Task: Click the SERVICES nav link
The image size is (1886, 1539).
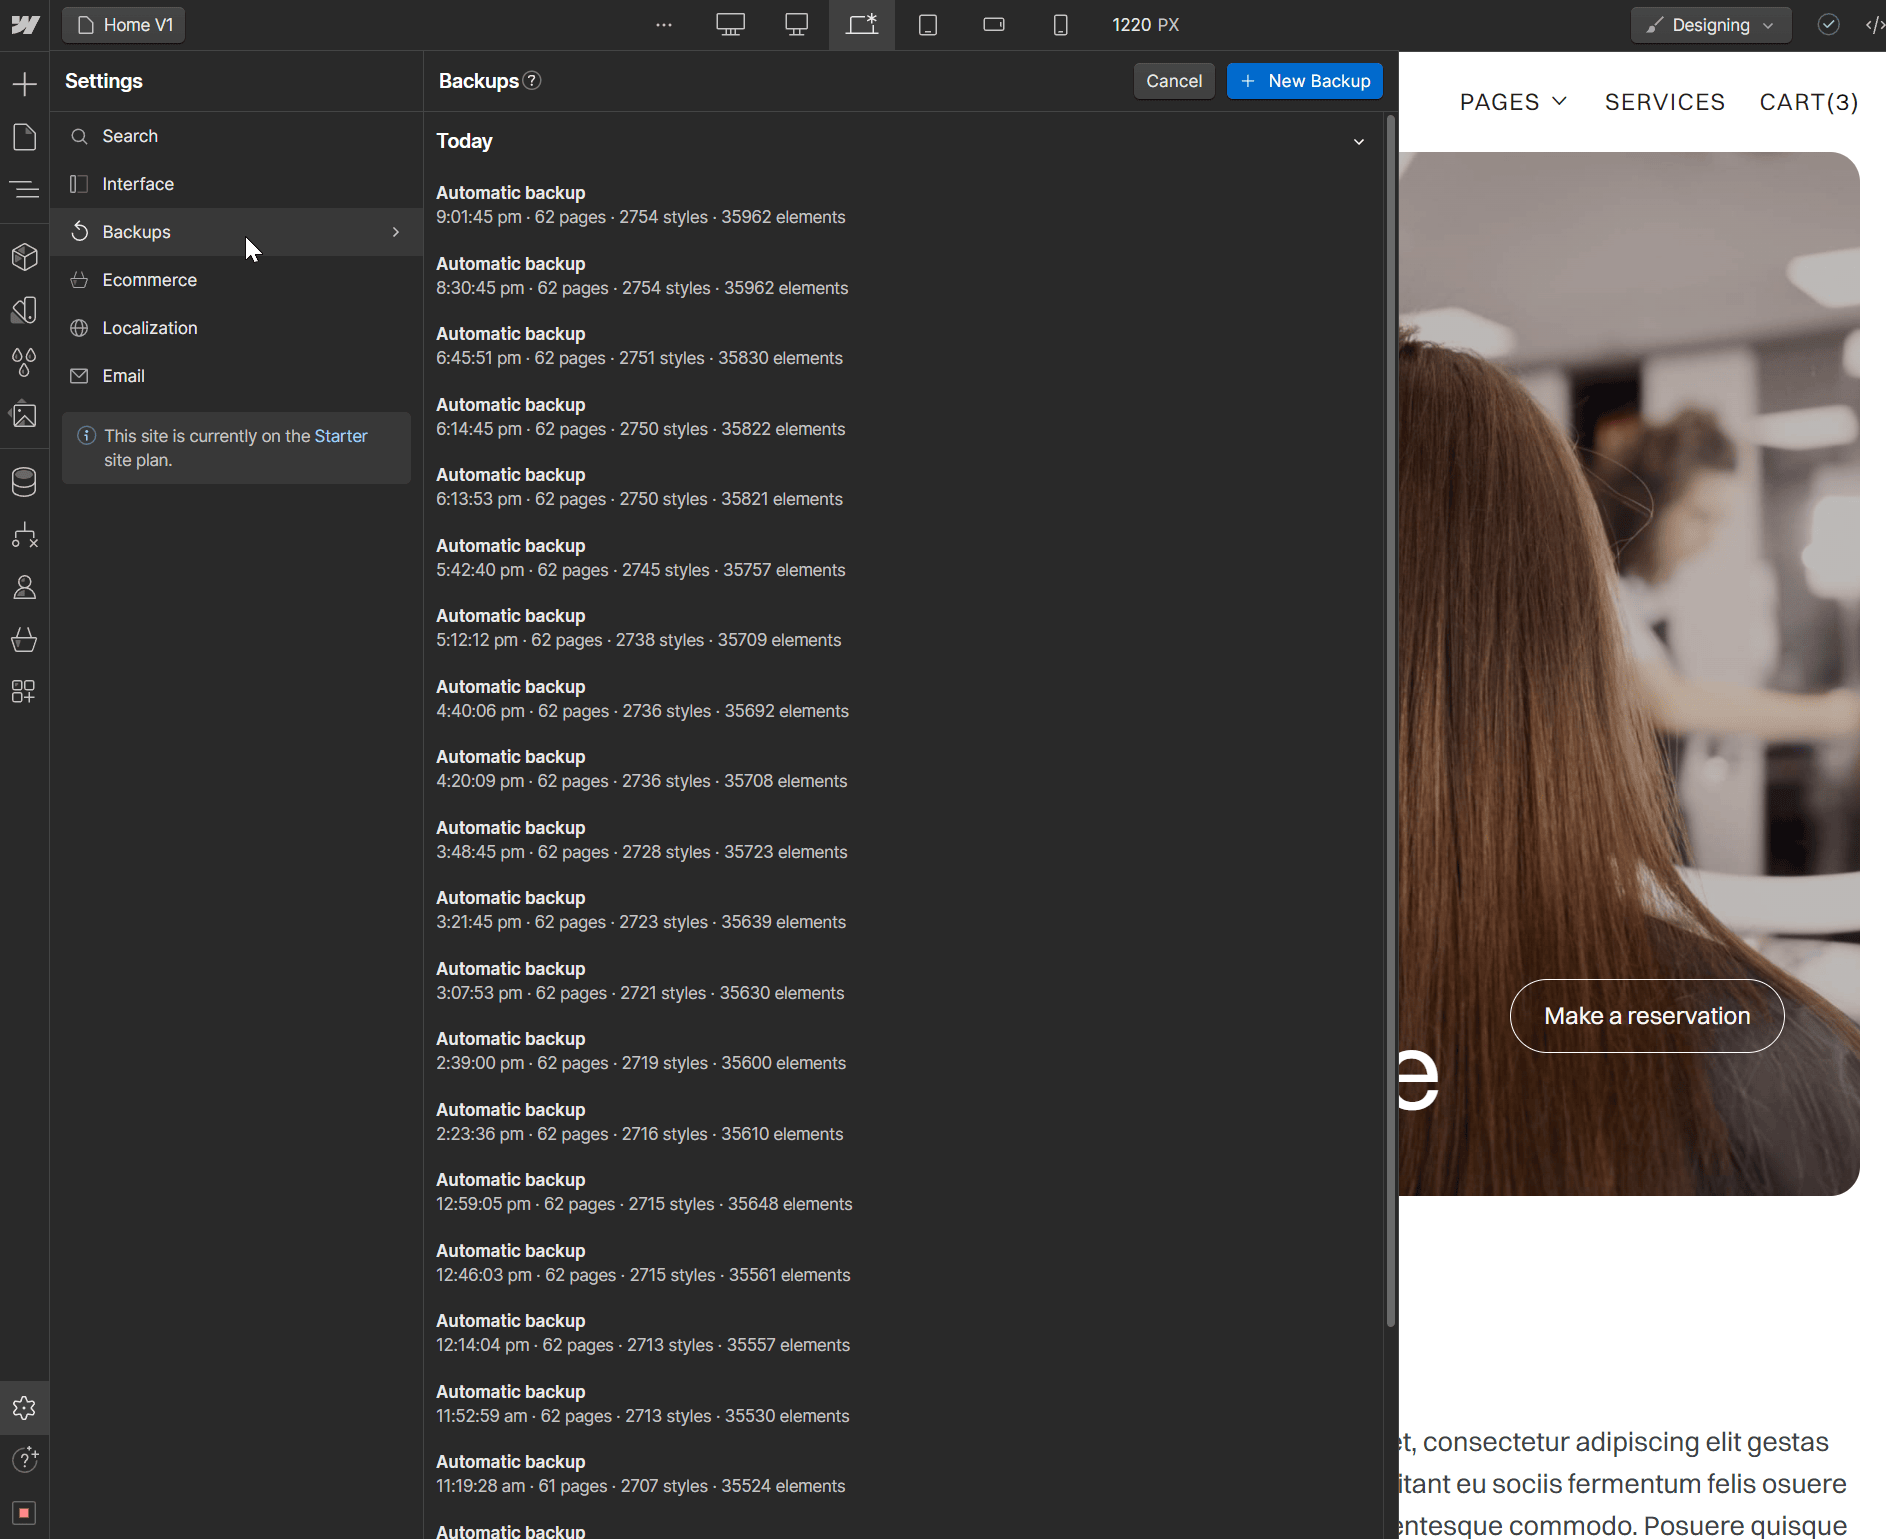Action: tap(1665, 102)
